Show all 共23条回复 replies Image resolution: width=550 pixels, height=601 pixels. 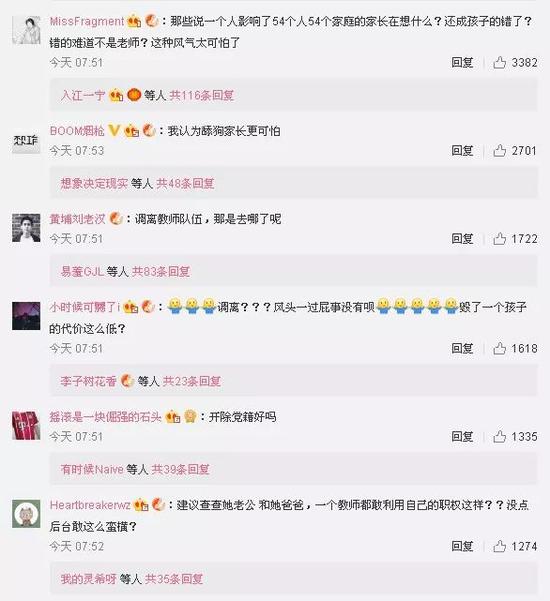(x=192, y=381)
